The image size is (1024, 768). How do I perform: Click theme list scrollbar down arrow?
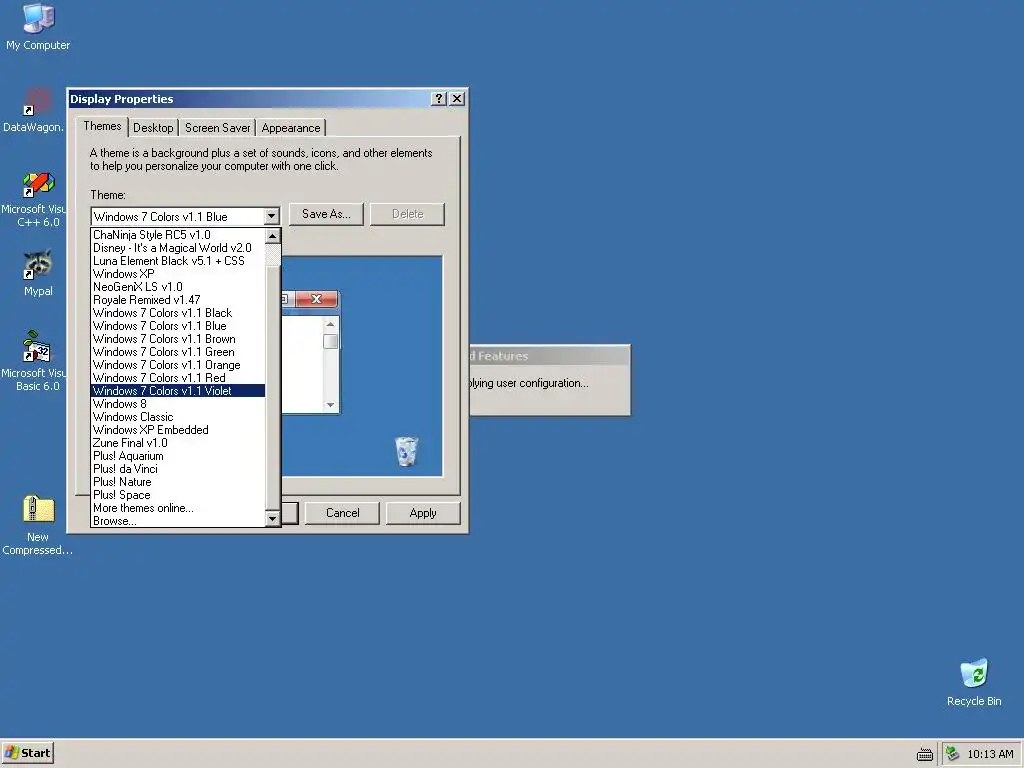273,519
